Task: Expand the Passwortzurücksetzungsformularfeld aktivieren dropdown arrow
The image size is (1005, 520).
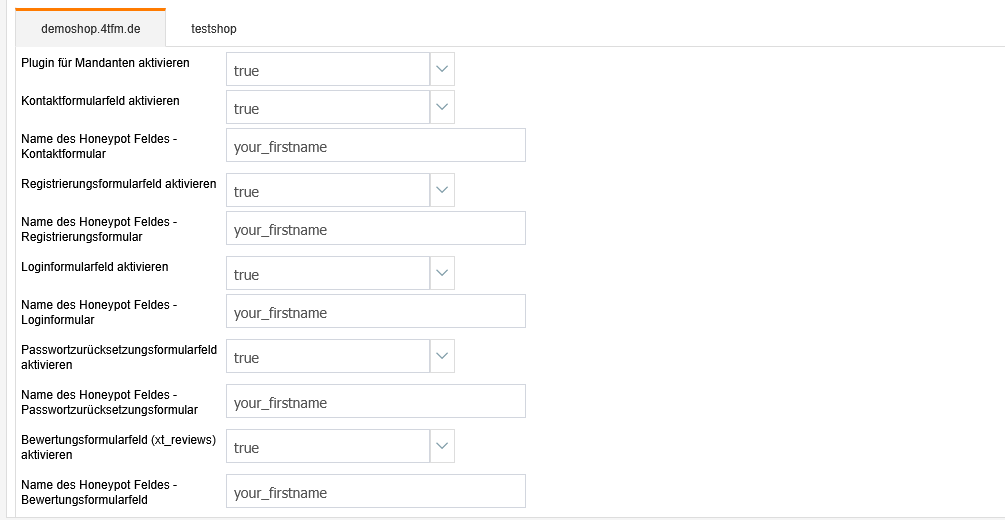Action: pyautogui.click(x=442, y=357)
